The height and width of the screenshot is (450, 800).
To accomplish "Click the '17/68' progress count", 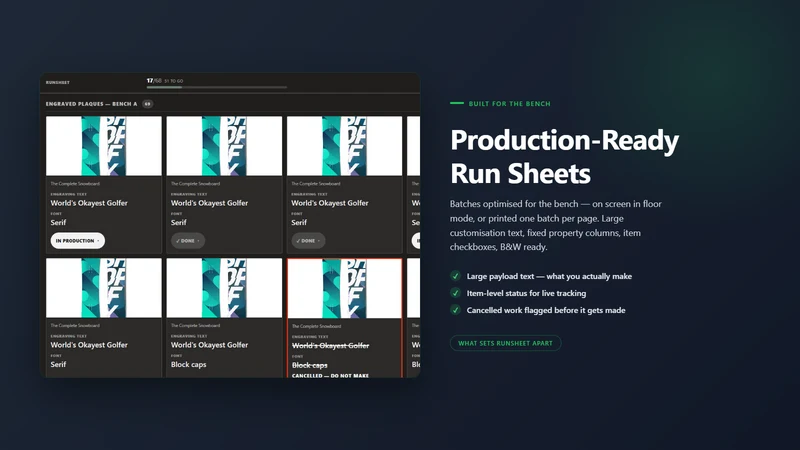I will tap(154, 81).
